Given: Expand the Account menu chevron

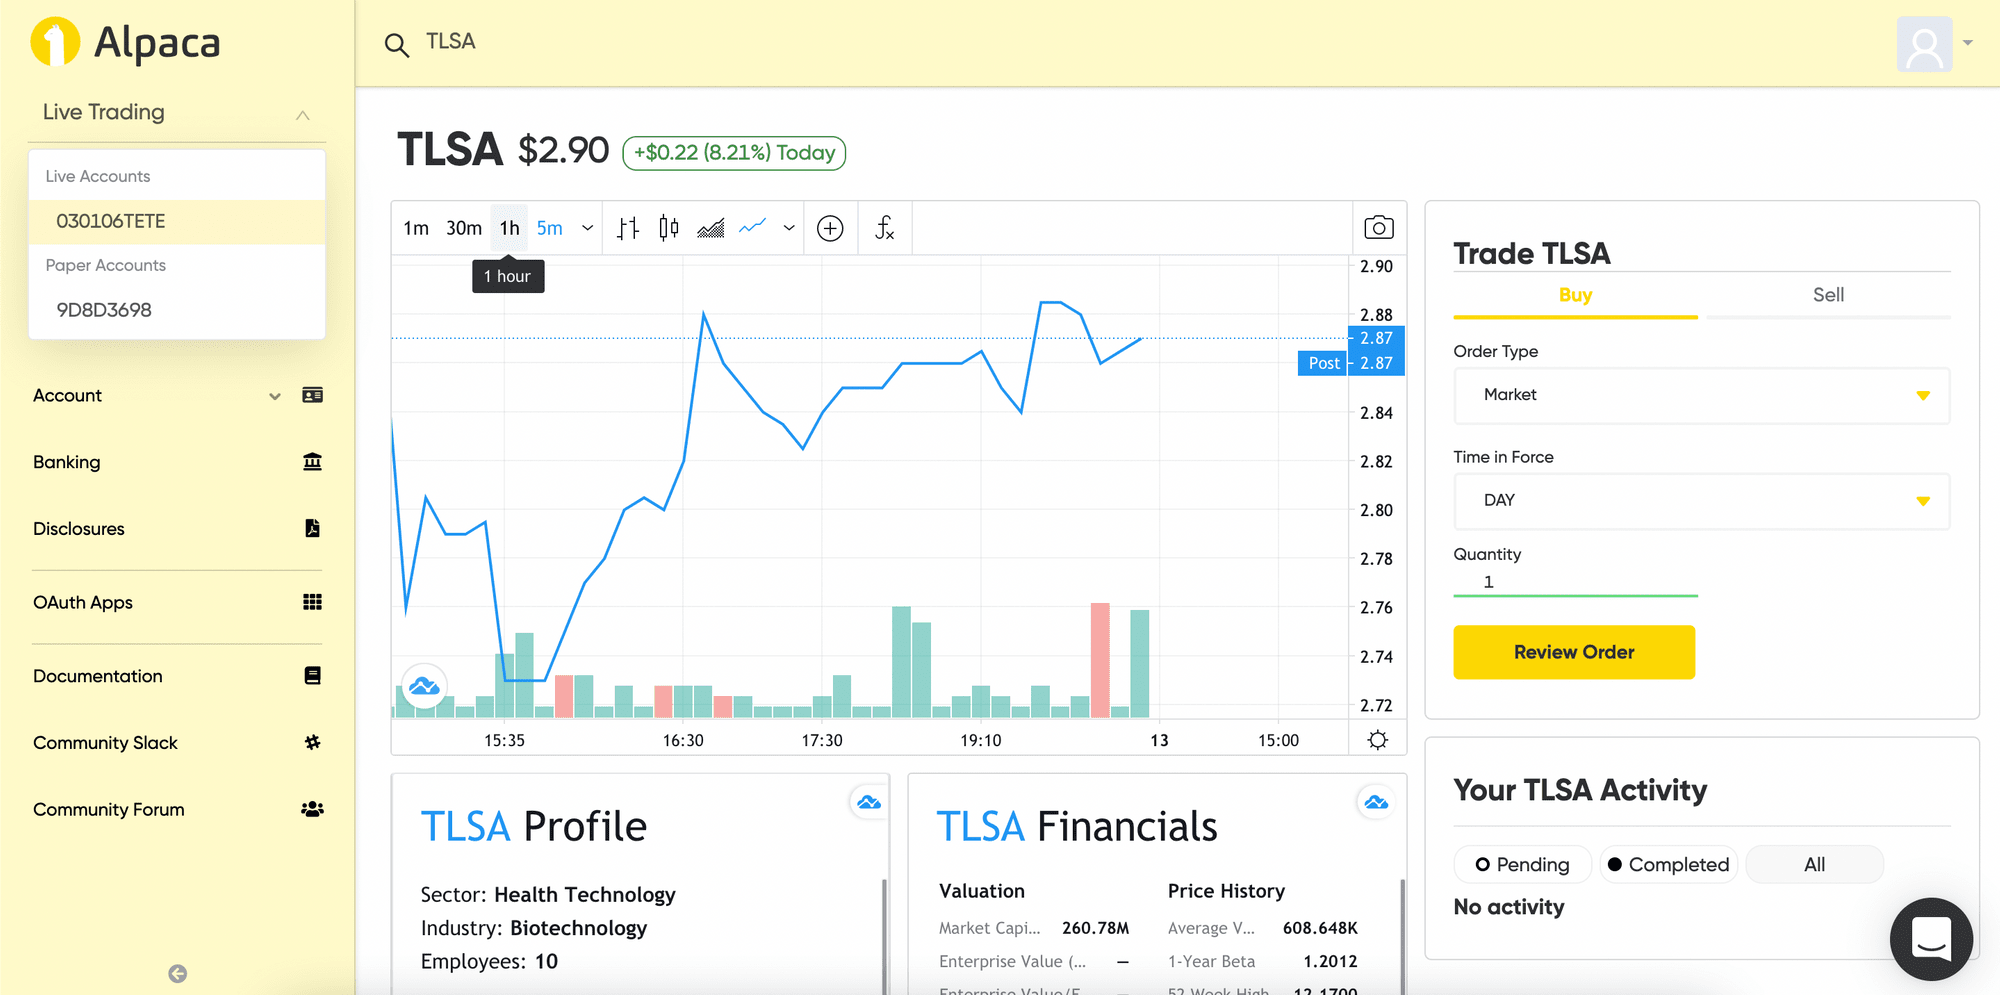Looking at the screenshot, I should (275, 396).
